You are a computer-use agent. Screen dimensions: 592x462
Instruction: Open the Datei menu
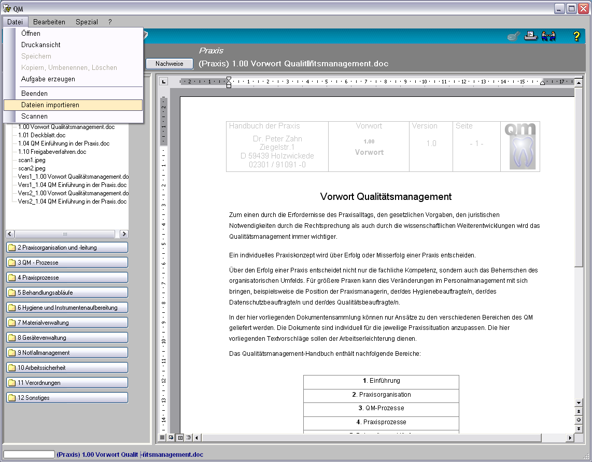pyautogui.click(x=15, y=22)
